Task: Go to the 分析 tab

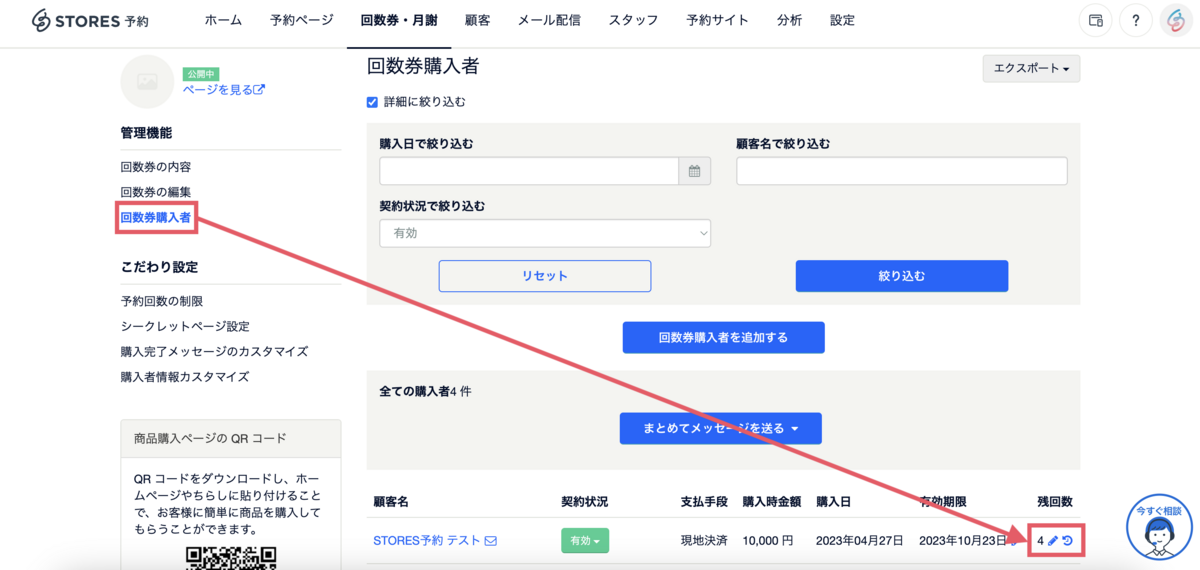Action: 789,20
